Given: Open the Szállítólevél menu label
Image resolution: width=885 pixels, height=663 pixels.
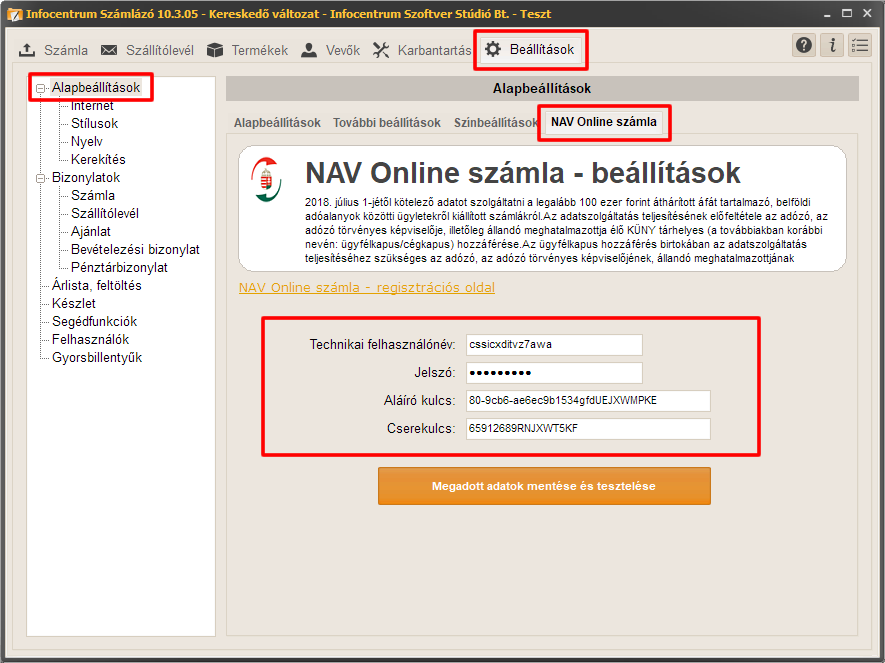Looking at the screenshot, I should pyautogui.click(x=160, y=50).
